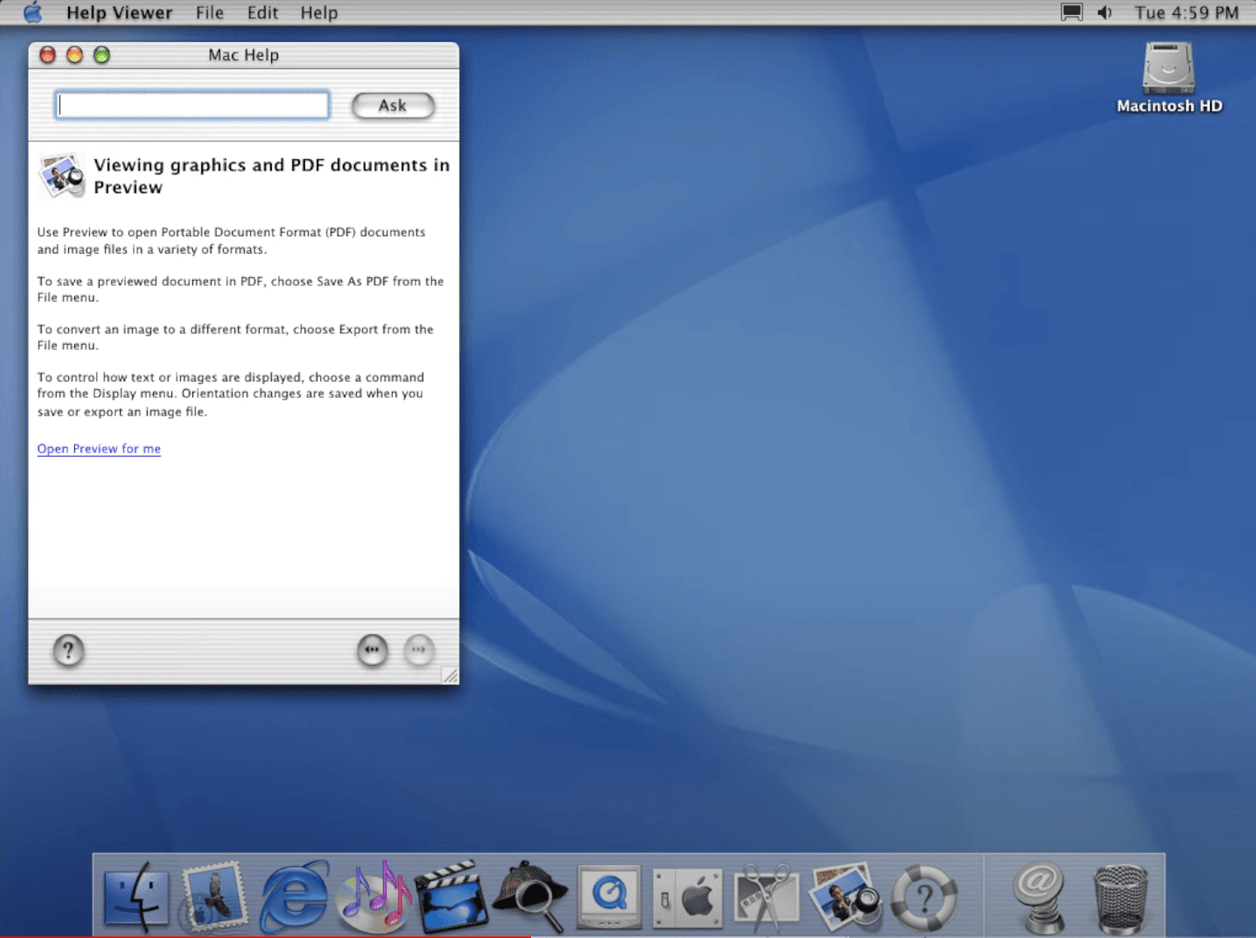Open the Apple menu

click(33, 13)
